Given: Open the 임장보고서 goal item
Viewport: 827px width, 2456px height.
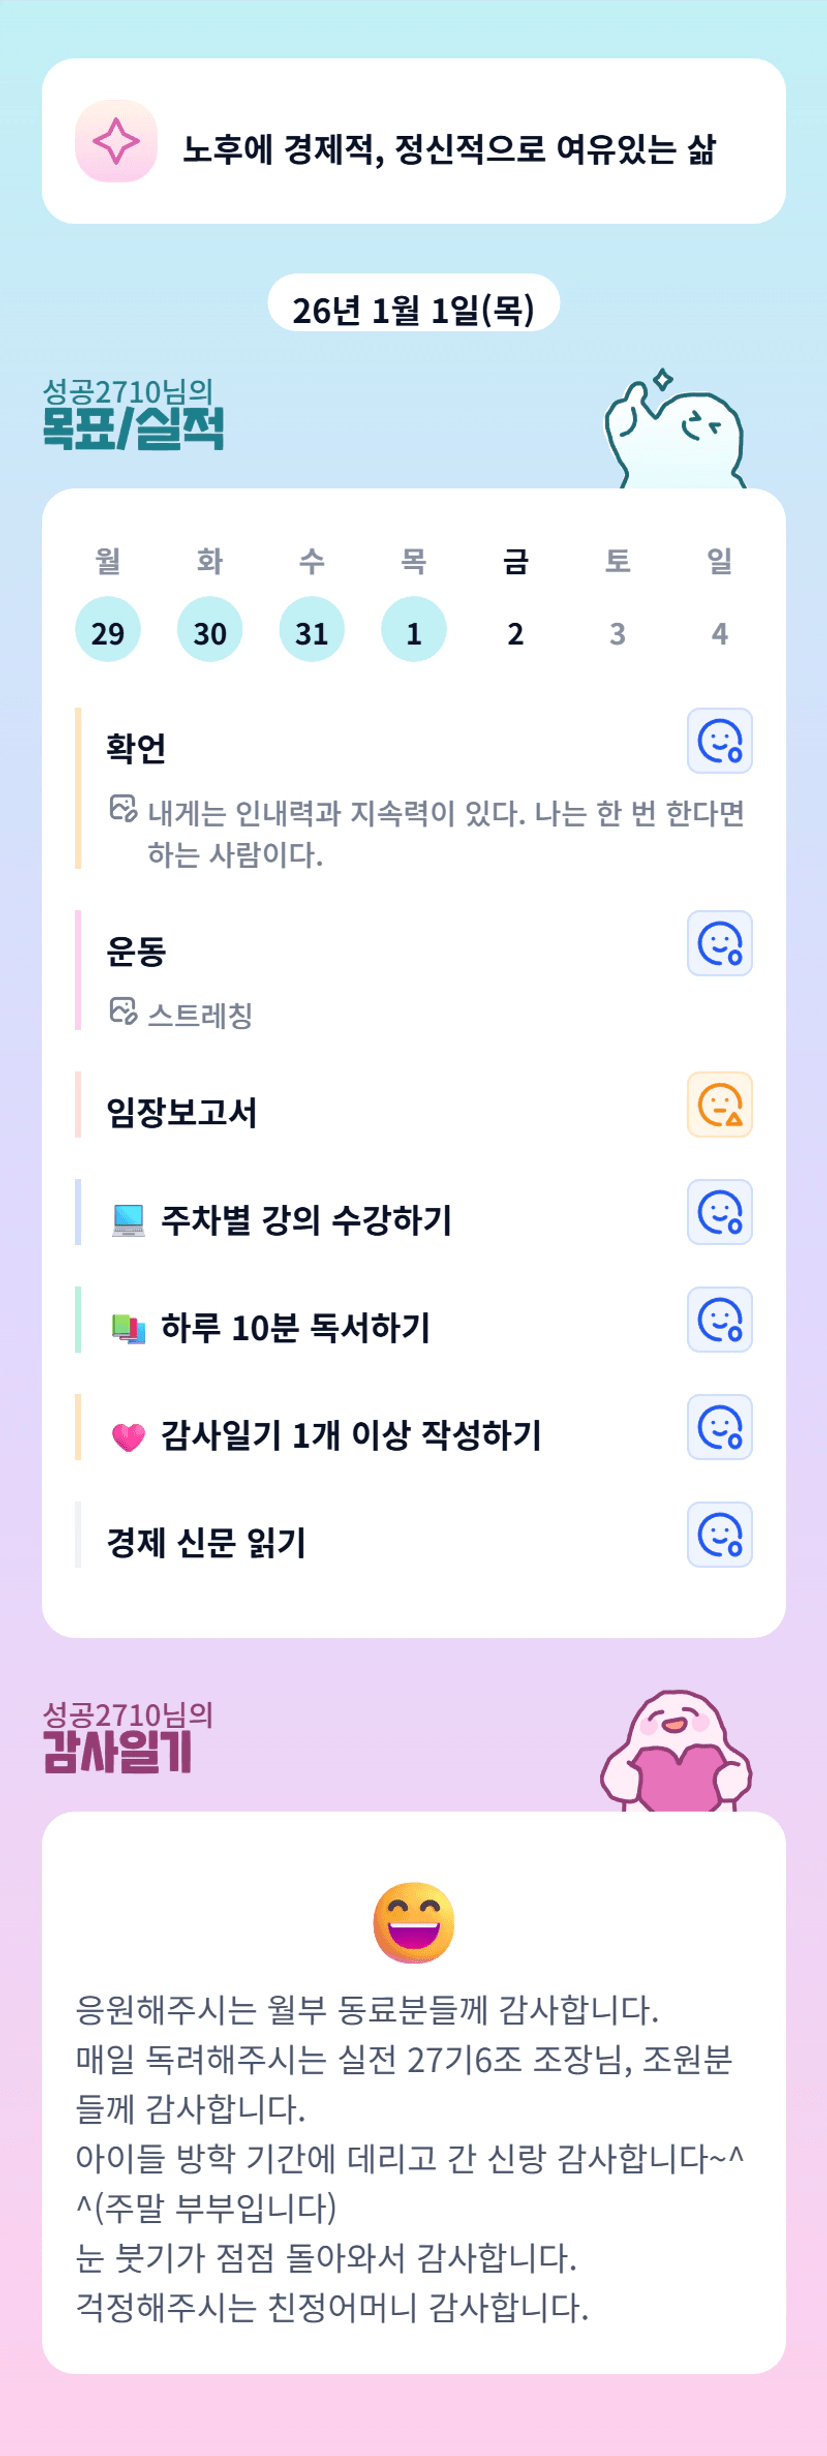Looking at the screenshot, I should click(x=182, y=1112).
